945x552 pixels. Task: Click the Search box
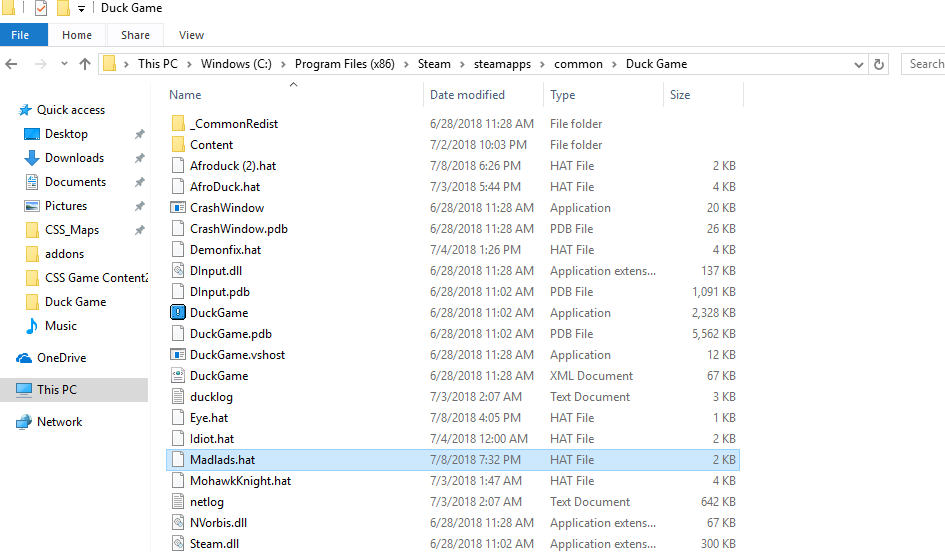point(923,64)
